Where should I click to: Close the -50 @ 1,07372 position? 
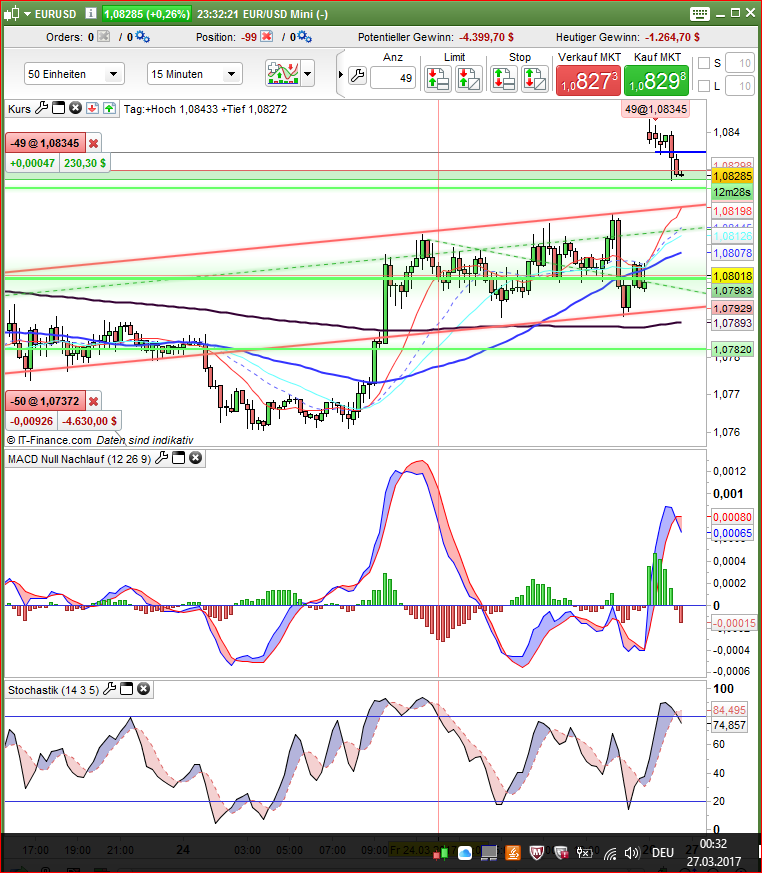pos(94,401)
